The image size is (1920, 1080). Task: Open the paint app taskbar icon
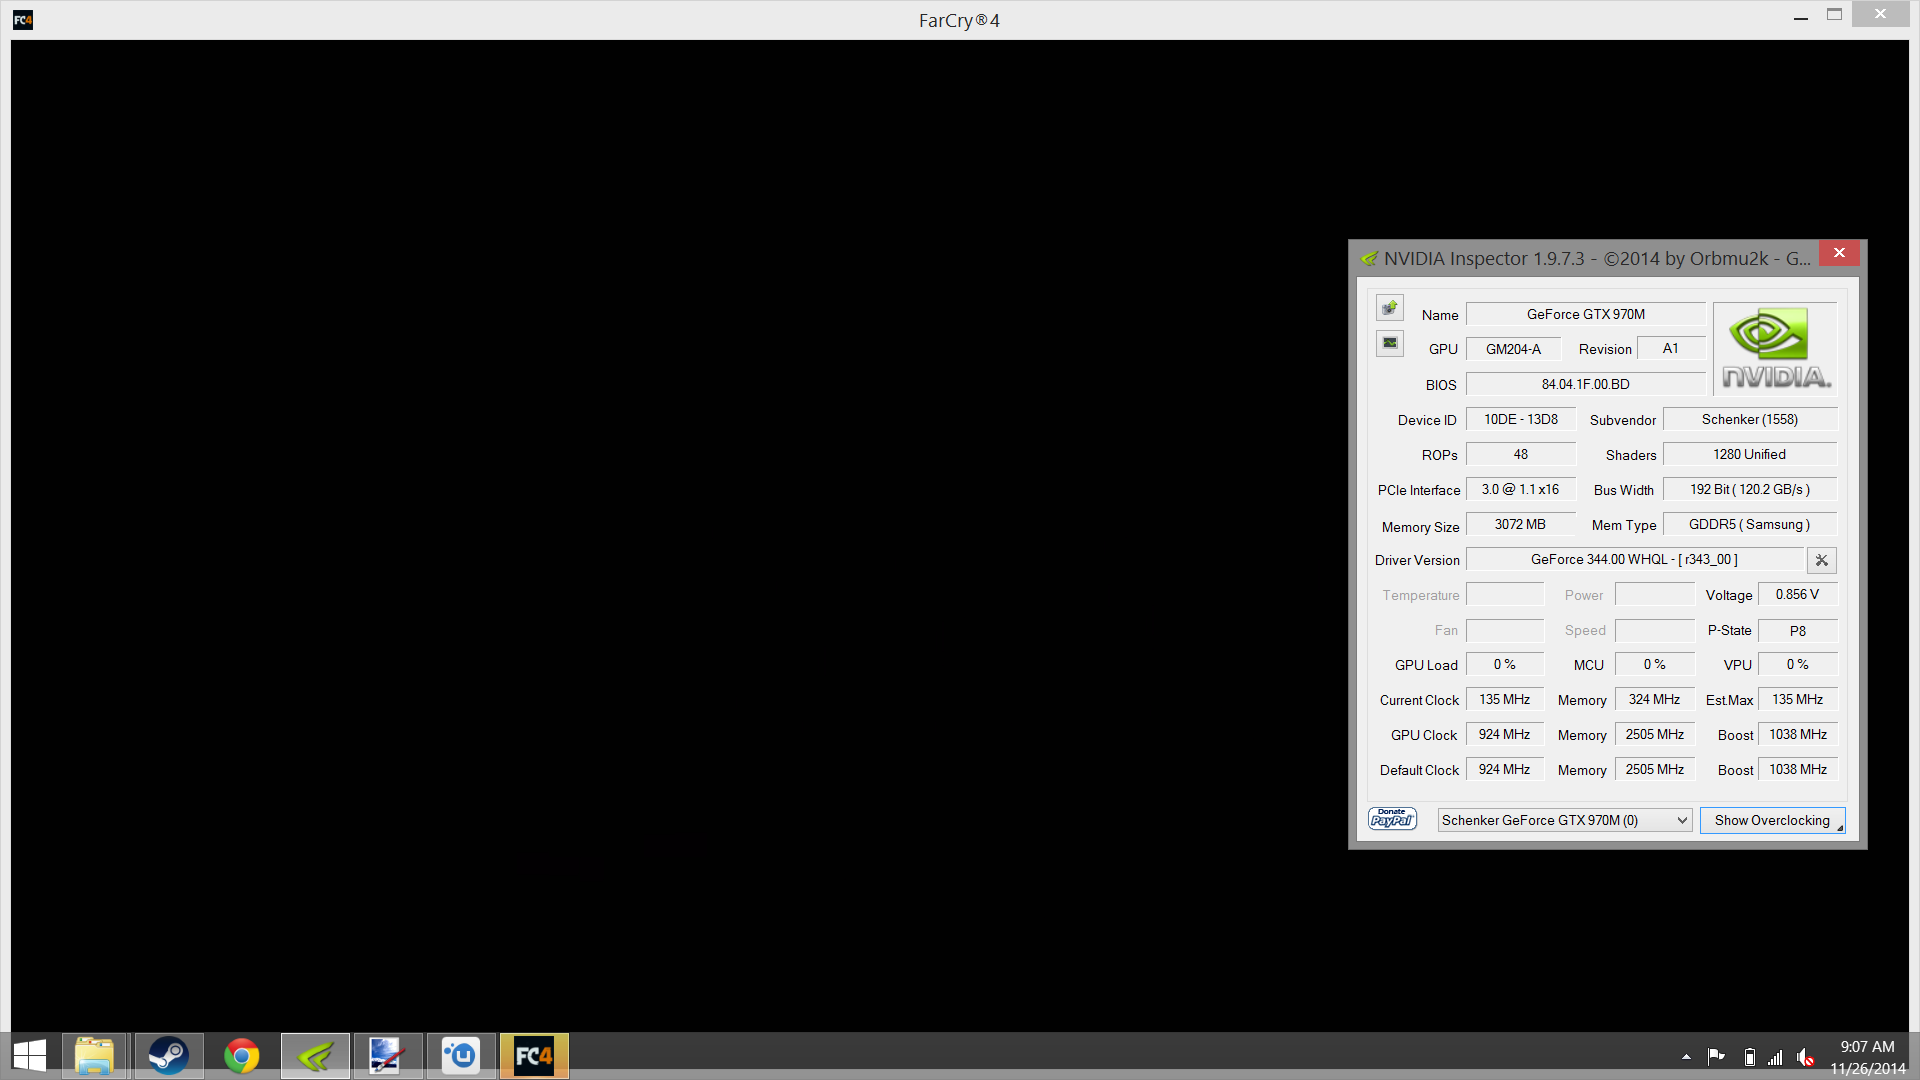[x=388, y=1056]
